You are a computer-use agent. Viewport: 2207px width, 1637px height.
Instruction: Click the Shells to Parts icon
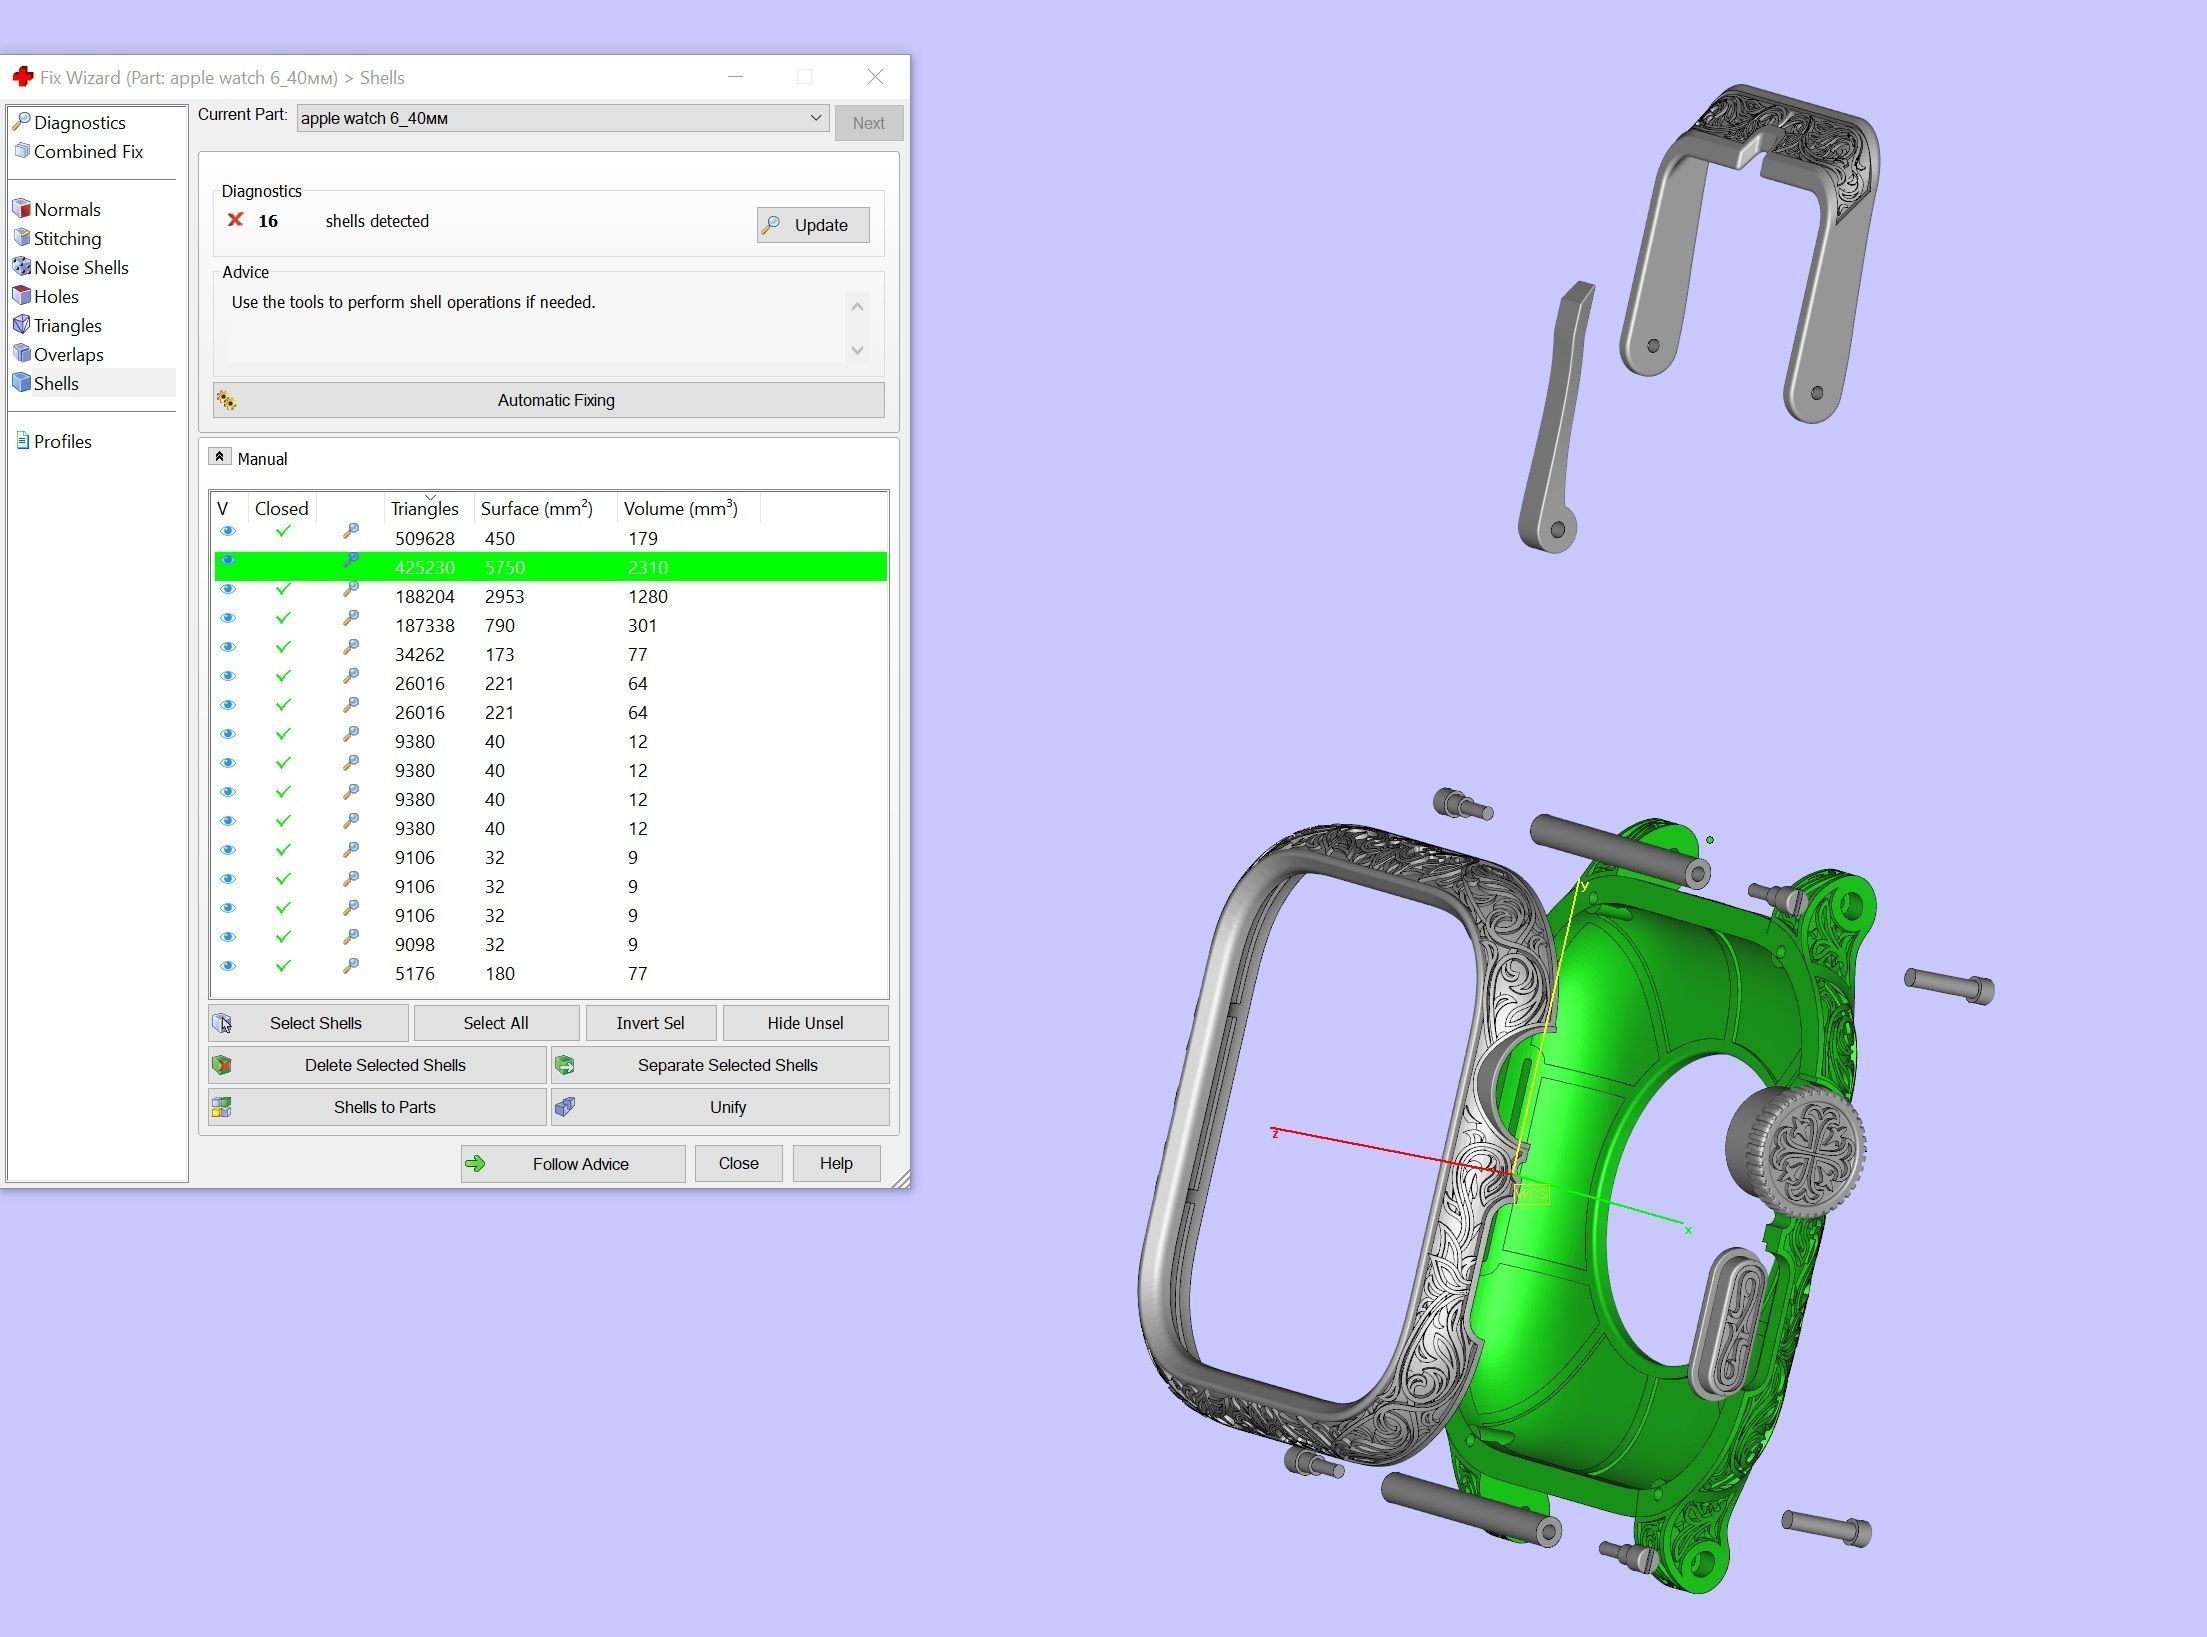222,1107
